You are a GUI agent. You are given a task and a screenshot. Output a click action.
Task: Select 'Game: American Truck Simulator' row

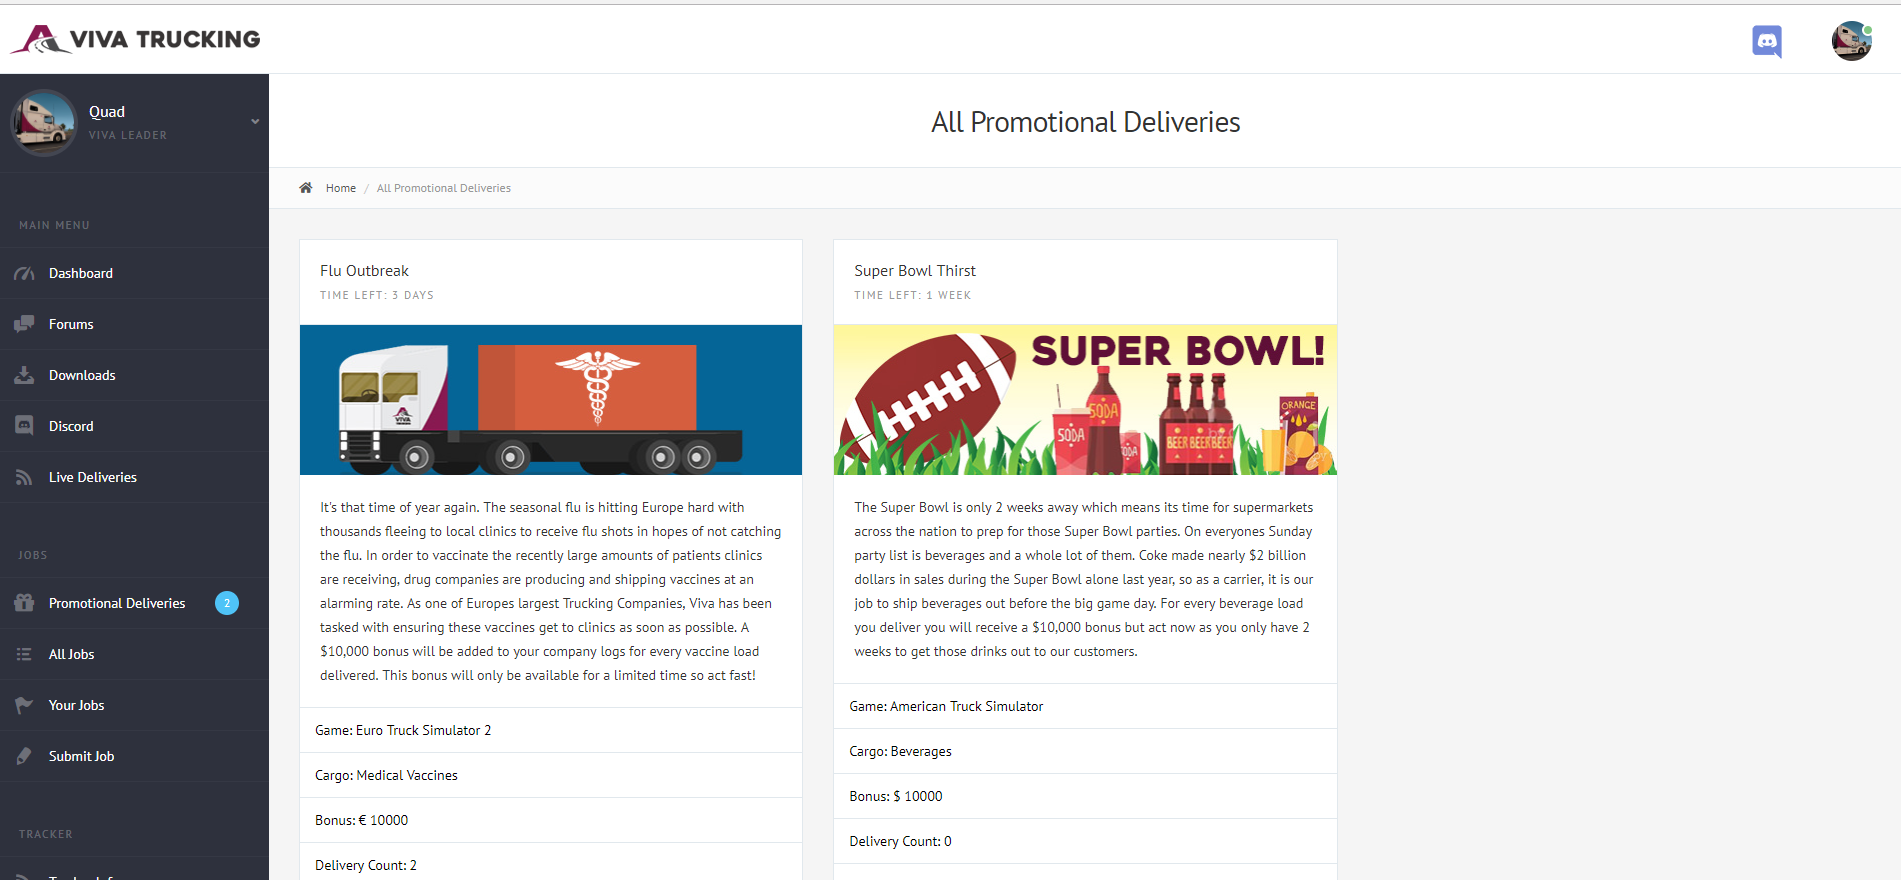[1085, 706]
